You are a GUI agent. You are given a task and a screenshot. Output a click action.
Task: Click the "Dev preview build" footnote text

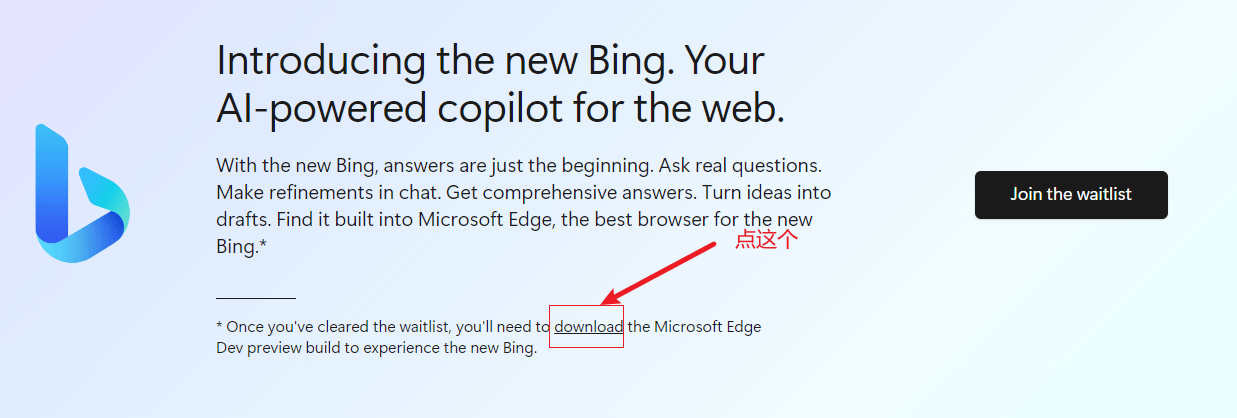click(x=275, y=348)
